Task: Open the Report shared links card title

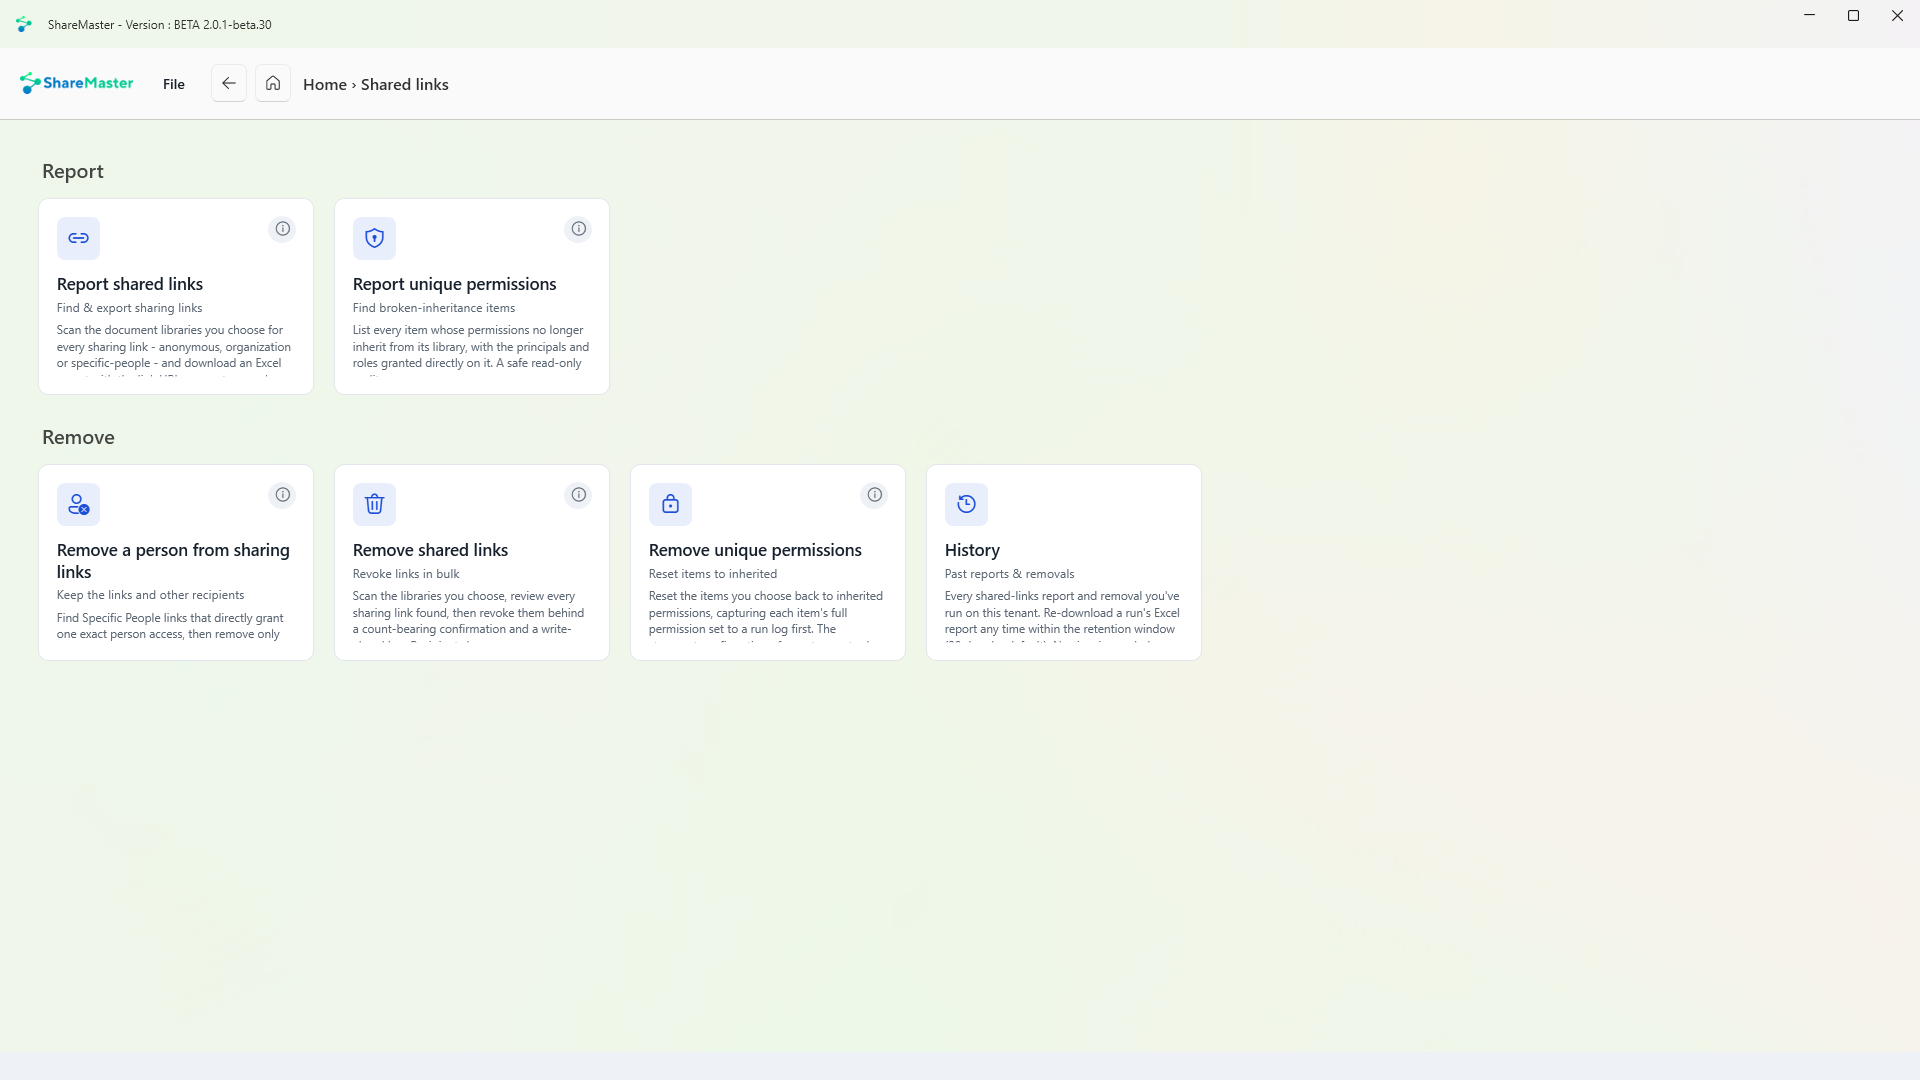Action: click(130, 284)
